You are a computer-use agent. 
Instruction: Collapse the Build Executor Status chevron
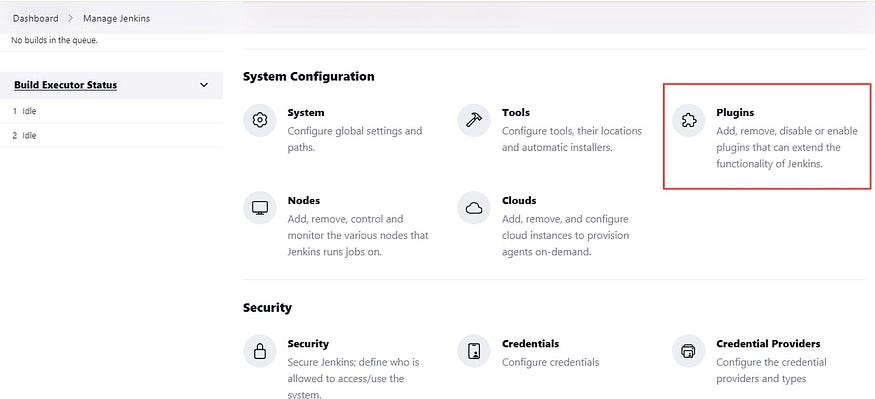(204, 85)
